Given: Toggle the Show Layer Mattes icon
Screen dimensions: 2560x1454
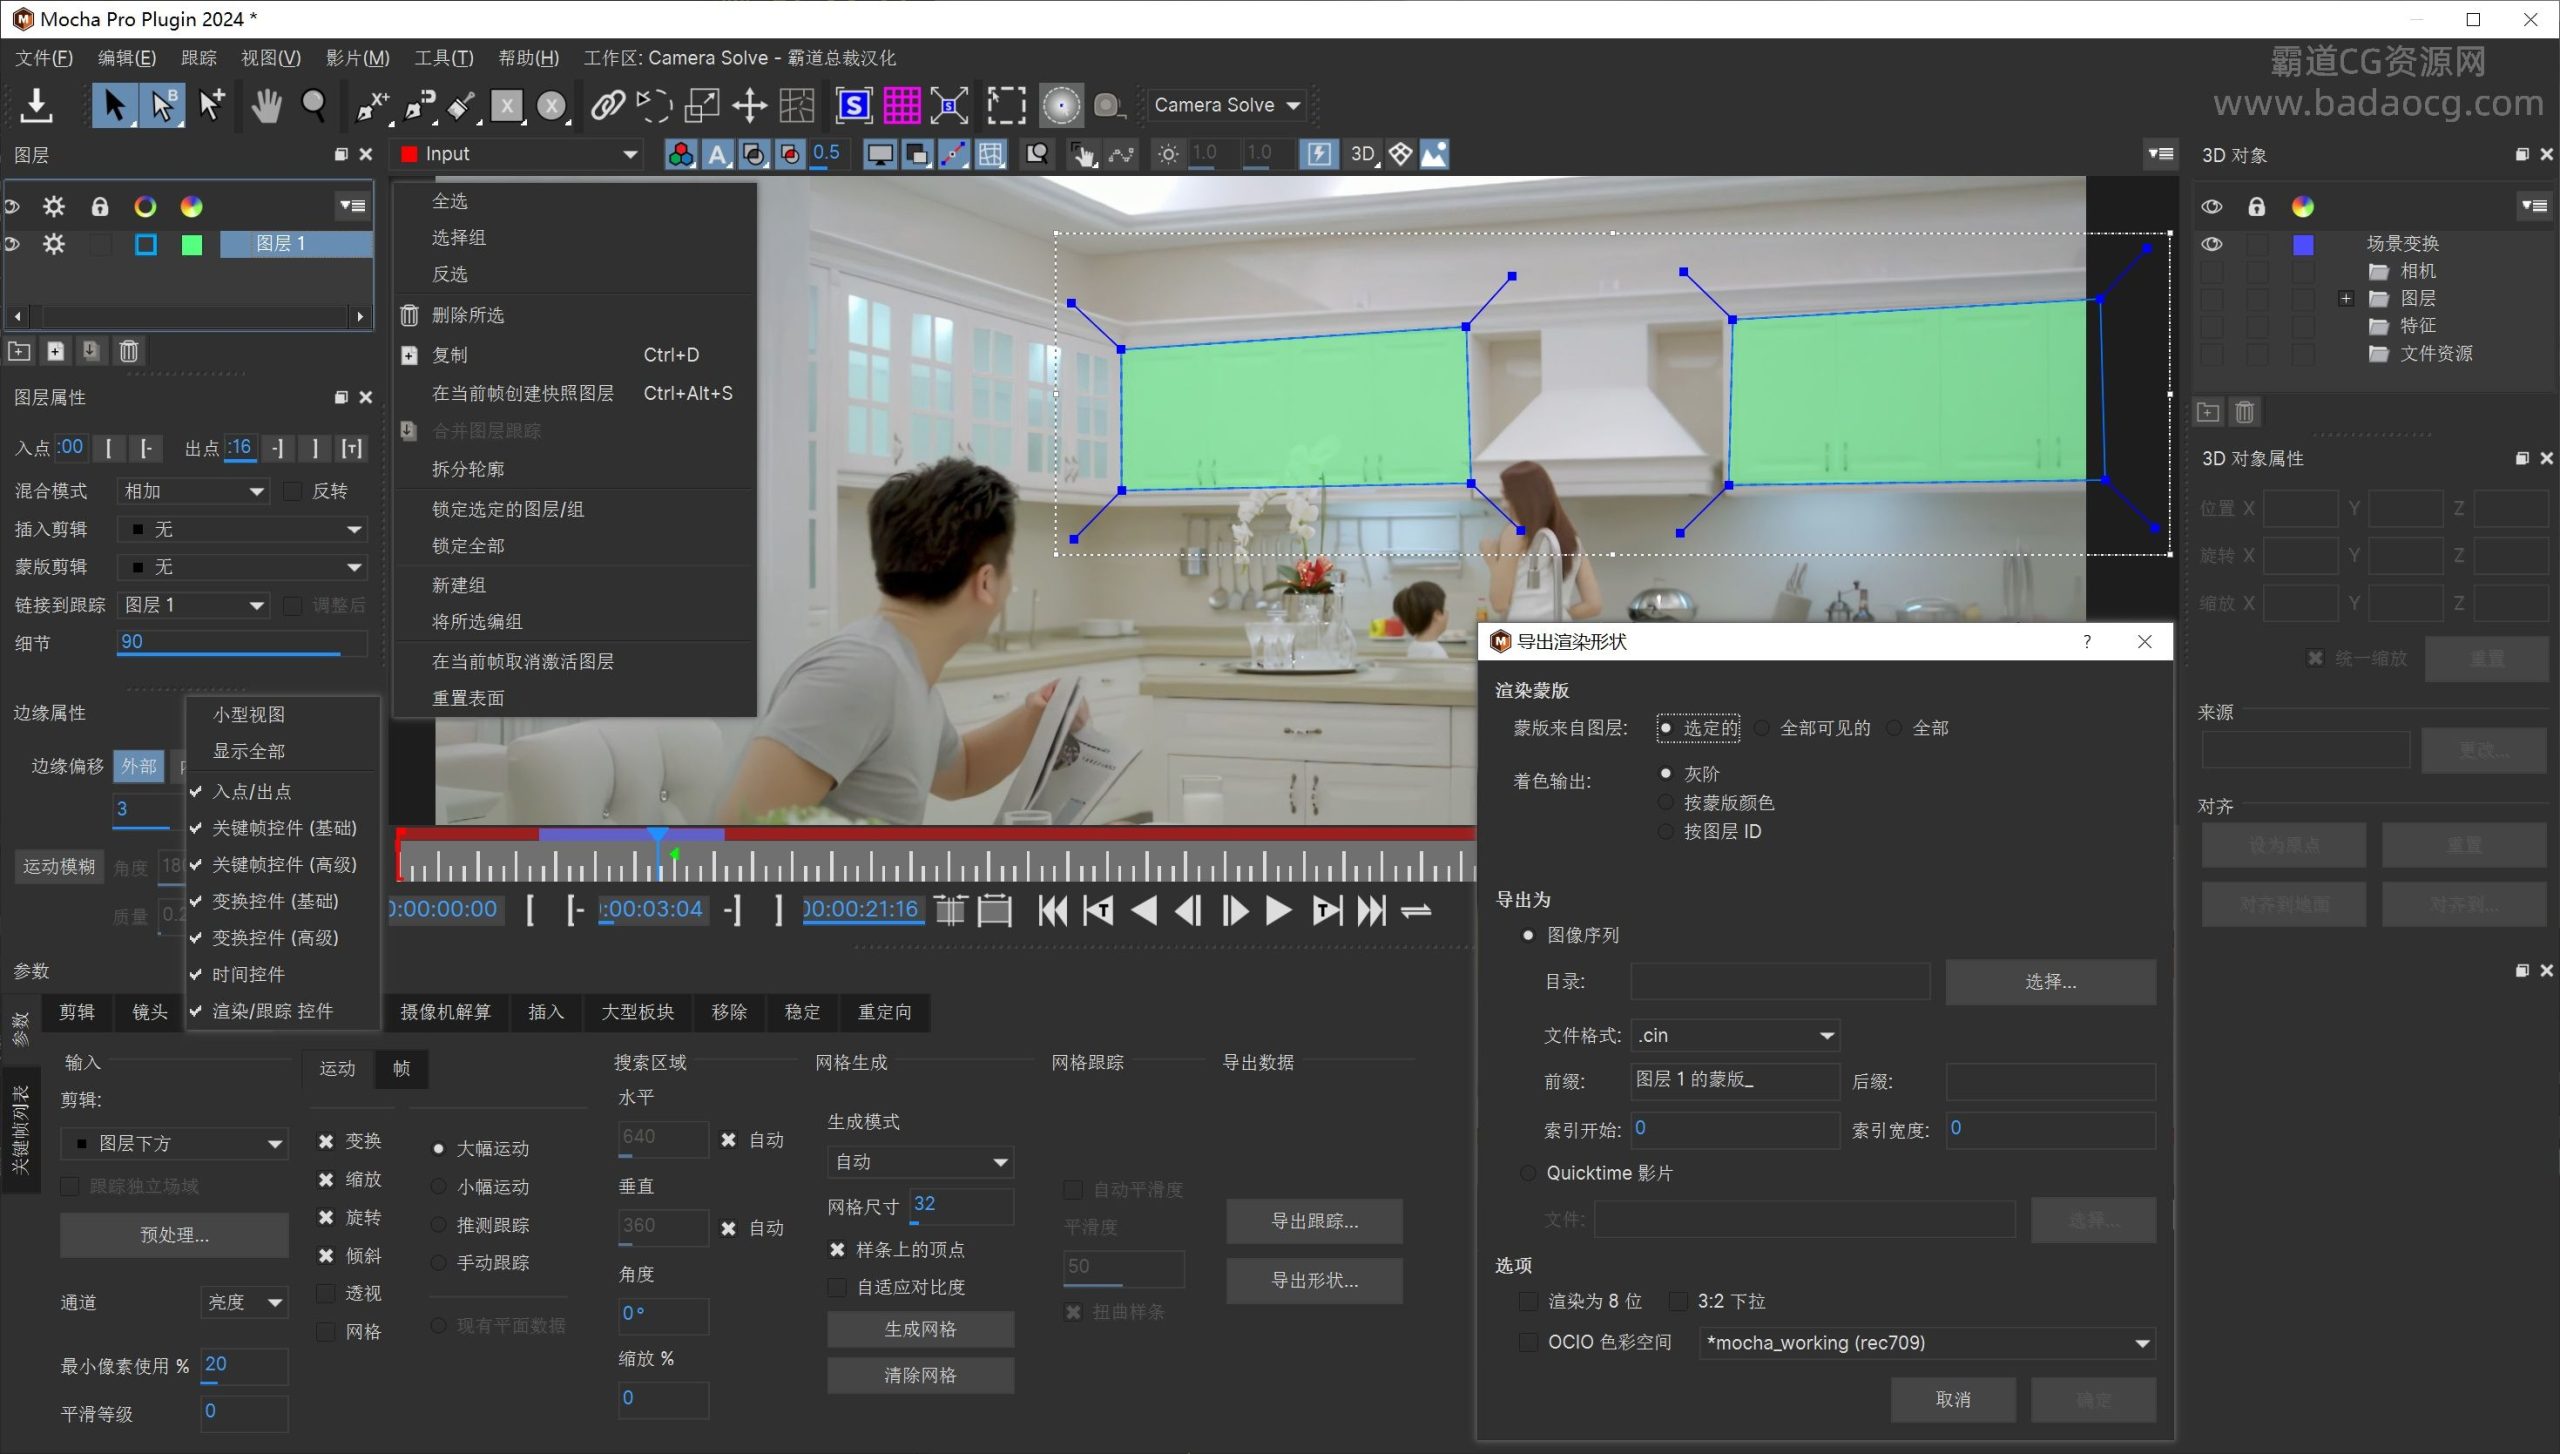Looking at the screenshot, I should pyautogui.click(x=754, y=154).
